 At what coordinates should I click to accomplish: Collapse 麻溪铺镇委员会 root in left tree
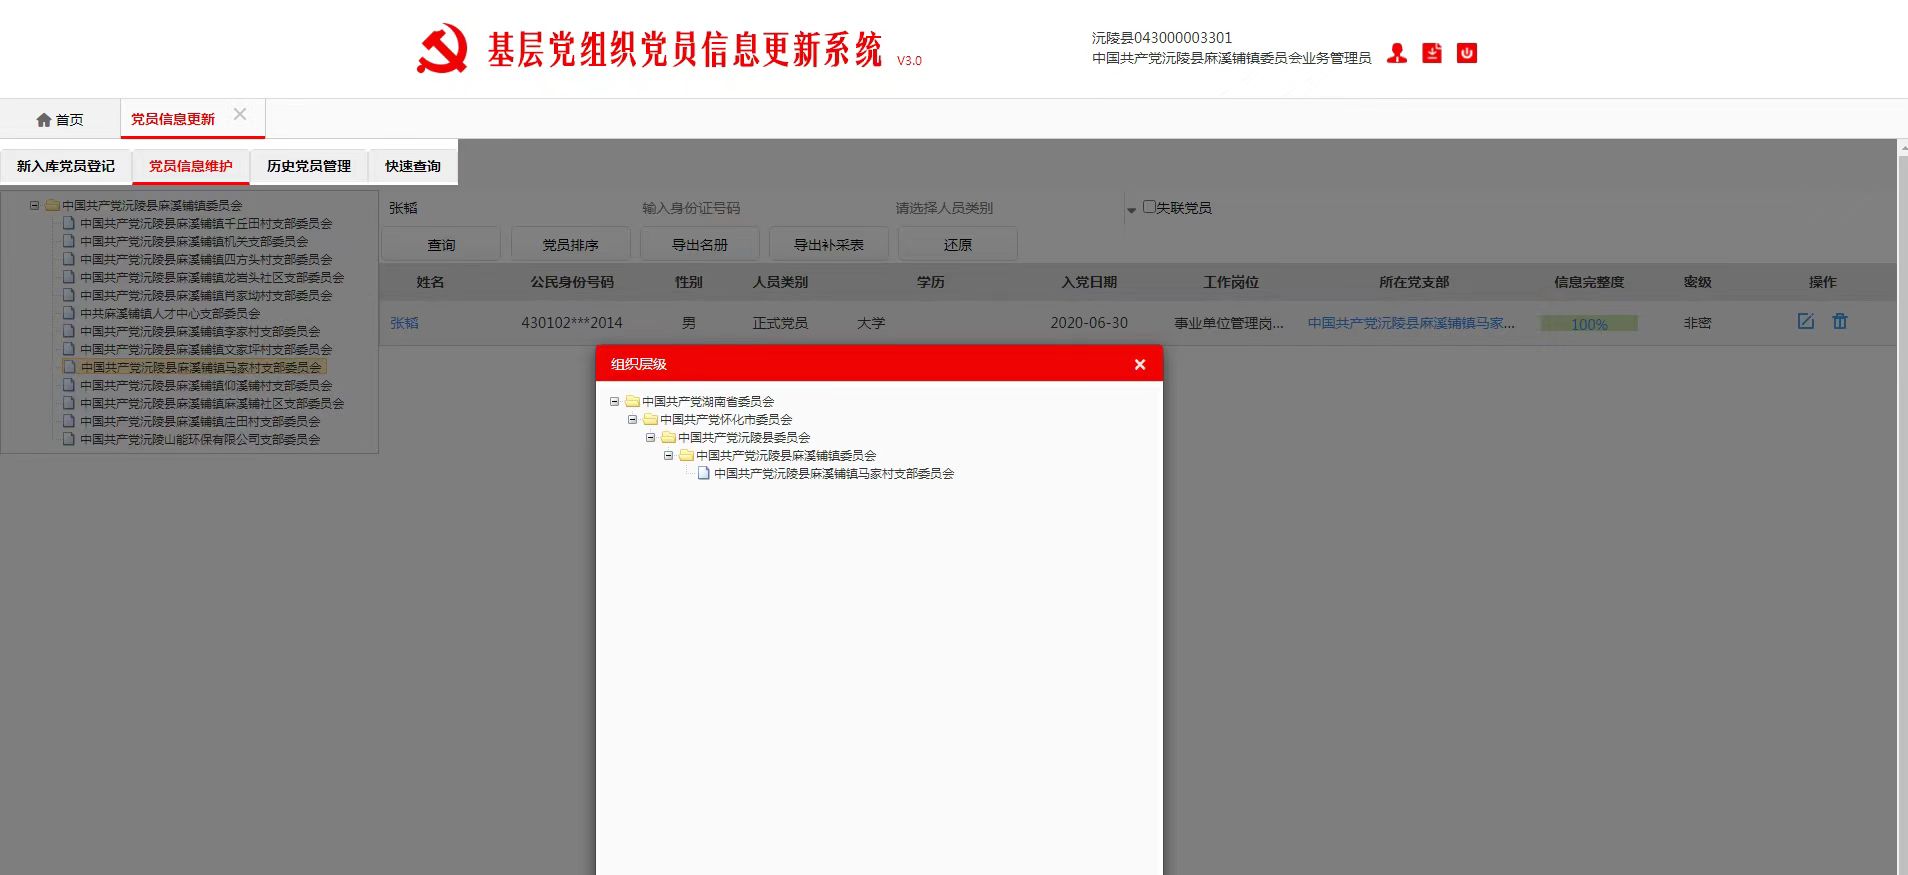pyautogui.click(x=34, y=206)
